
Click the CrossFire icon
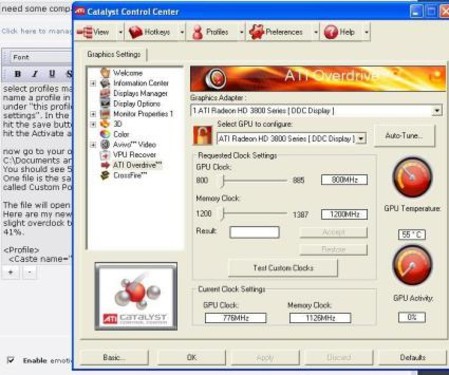click(105, 175)
